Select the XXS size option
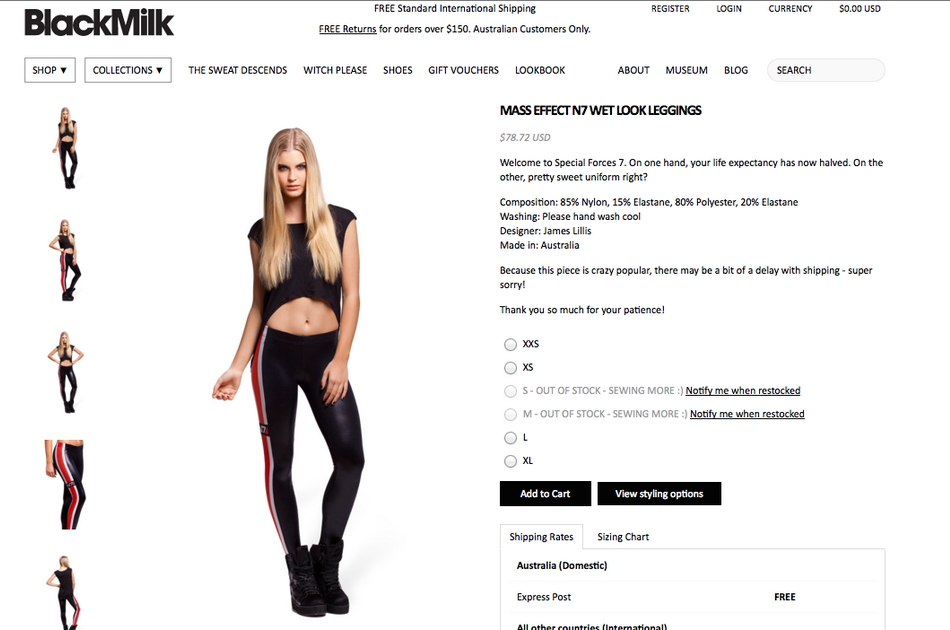 point(510,344)
